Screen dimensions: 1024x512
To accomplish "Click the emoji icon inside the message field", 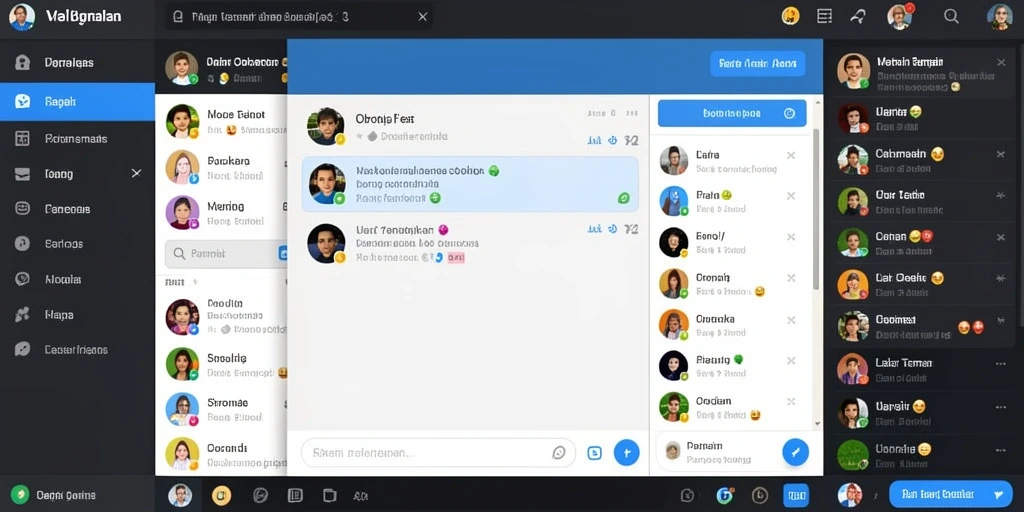I will coord(558,453).
